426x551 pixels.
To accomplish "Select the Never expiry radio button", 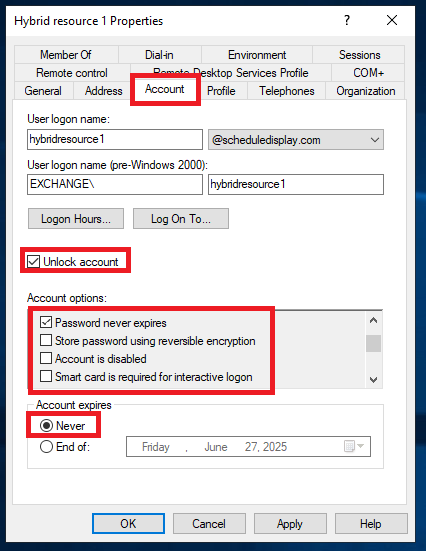I will click(x=46, y=426).
